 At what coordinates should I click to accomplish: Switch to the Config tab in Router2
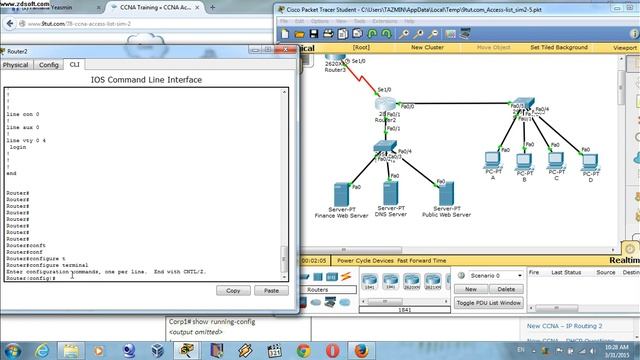(x=49, y=65)
